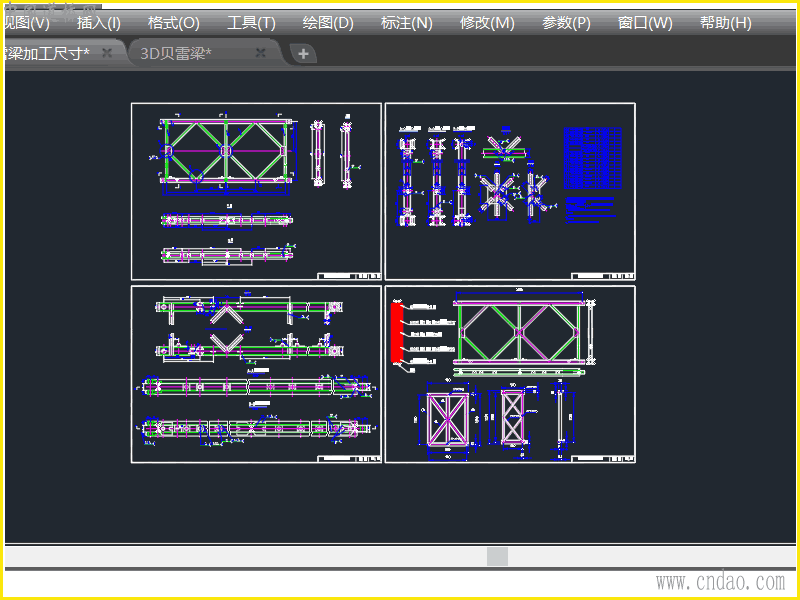This screenshot has width=800, height=600.
Task: Open the 绘图(D) menu
Action: [328, 23]
